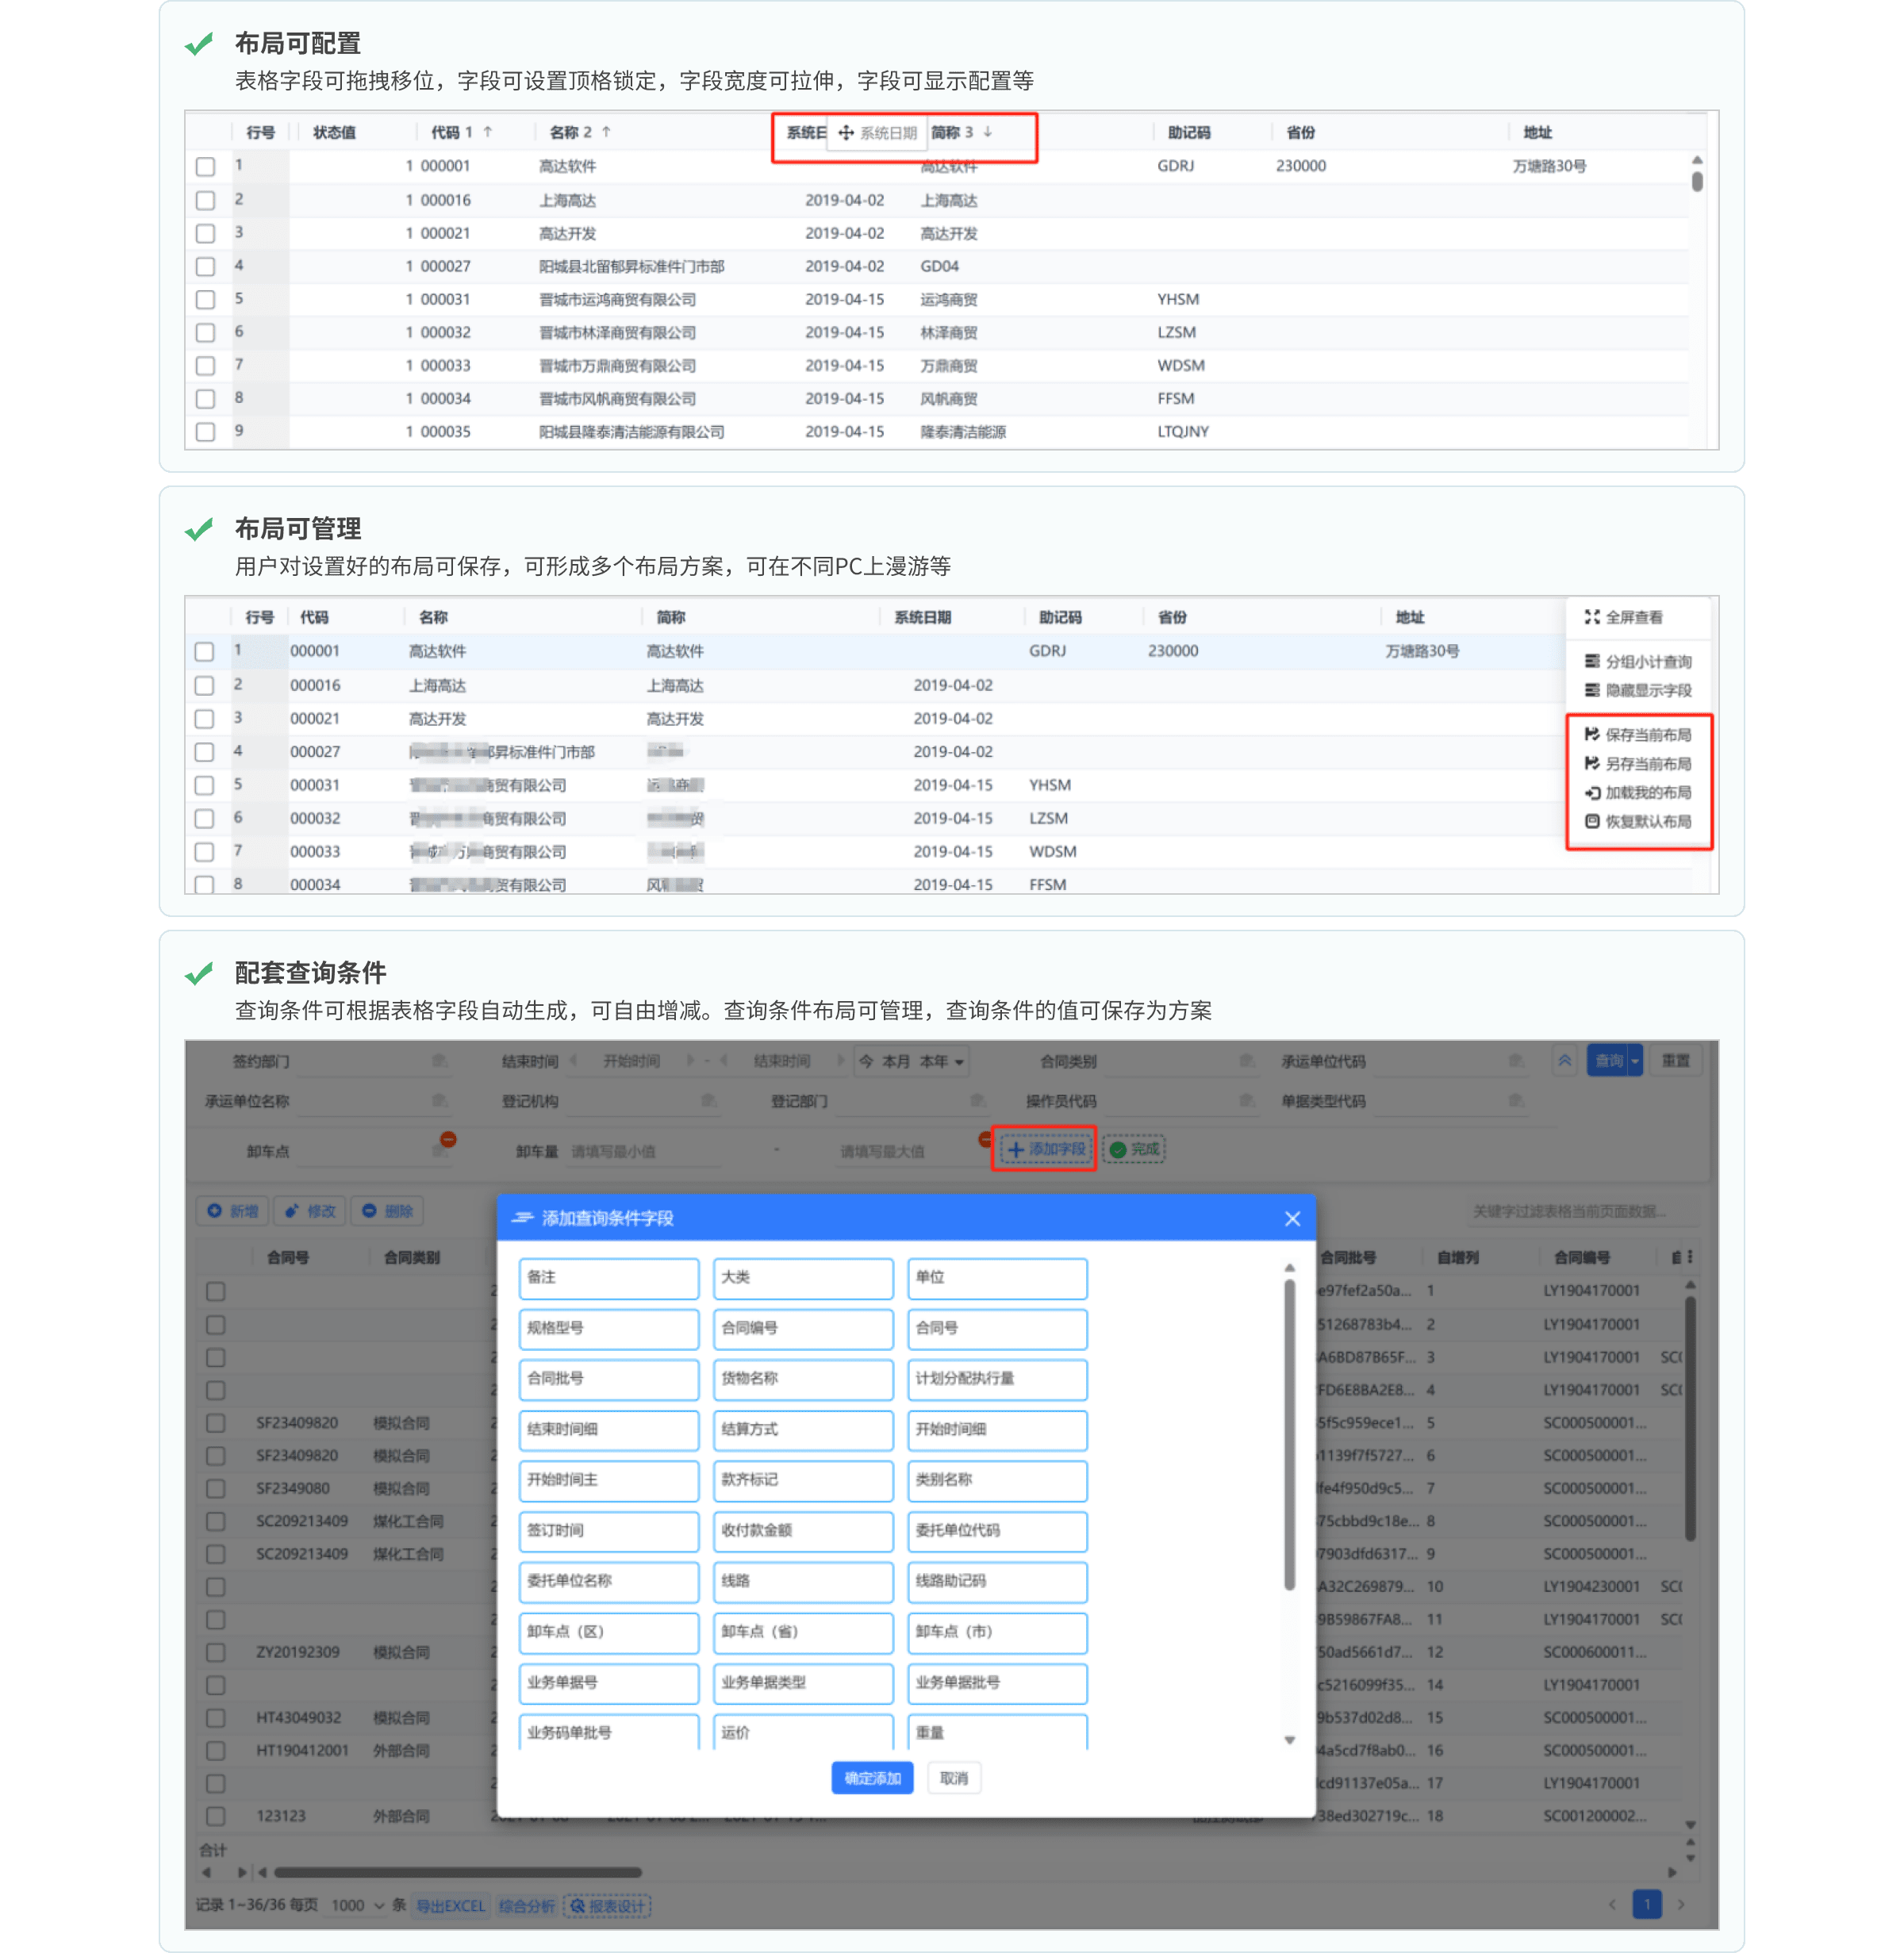Image resolution: width=1904 pixels, height=1953 pixels.
Task: Select checkbox of contract SF2349080 row
Action: click(215, 1488)
